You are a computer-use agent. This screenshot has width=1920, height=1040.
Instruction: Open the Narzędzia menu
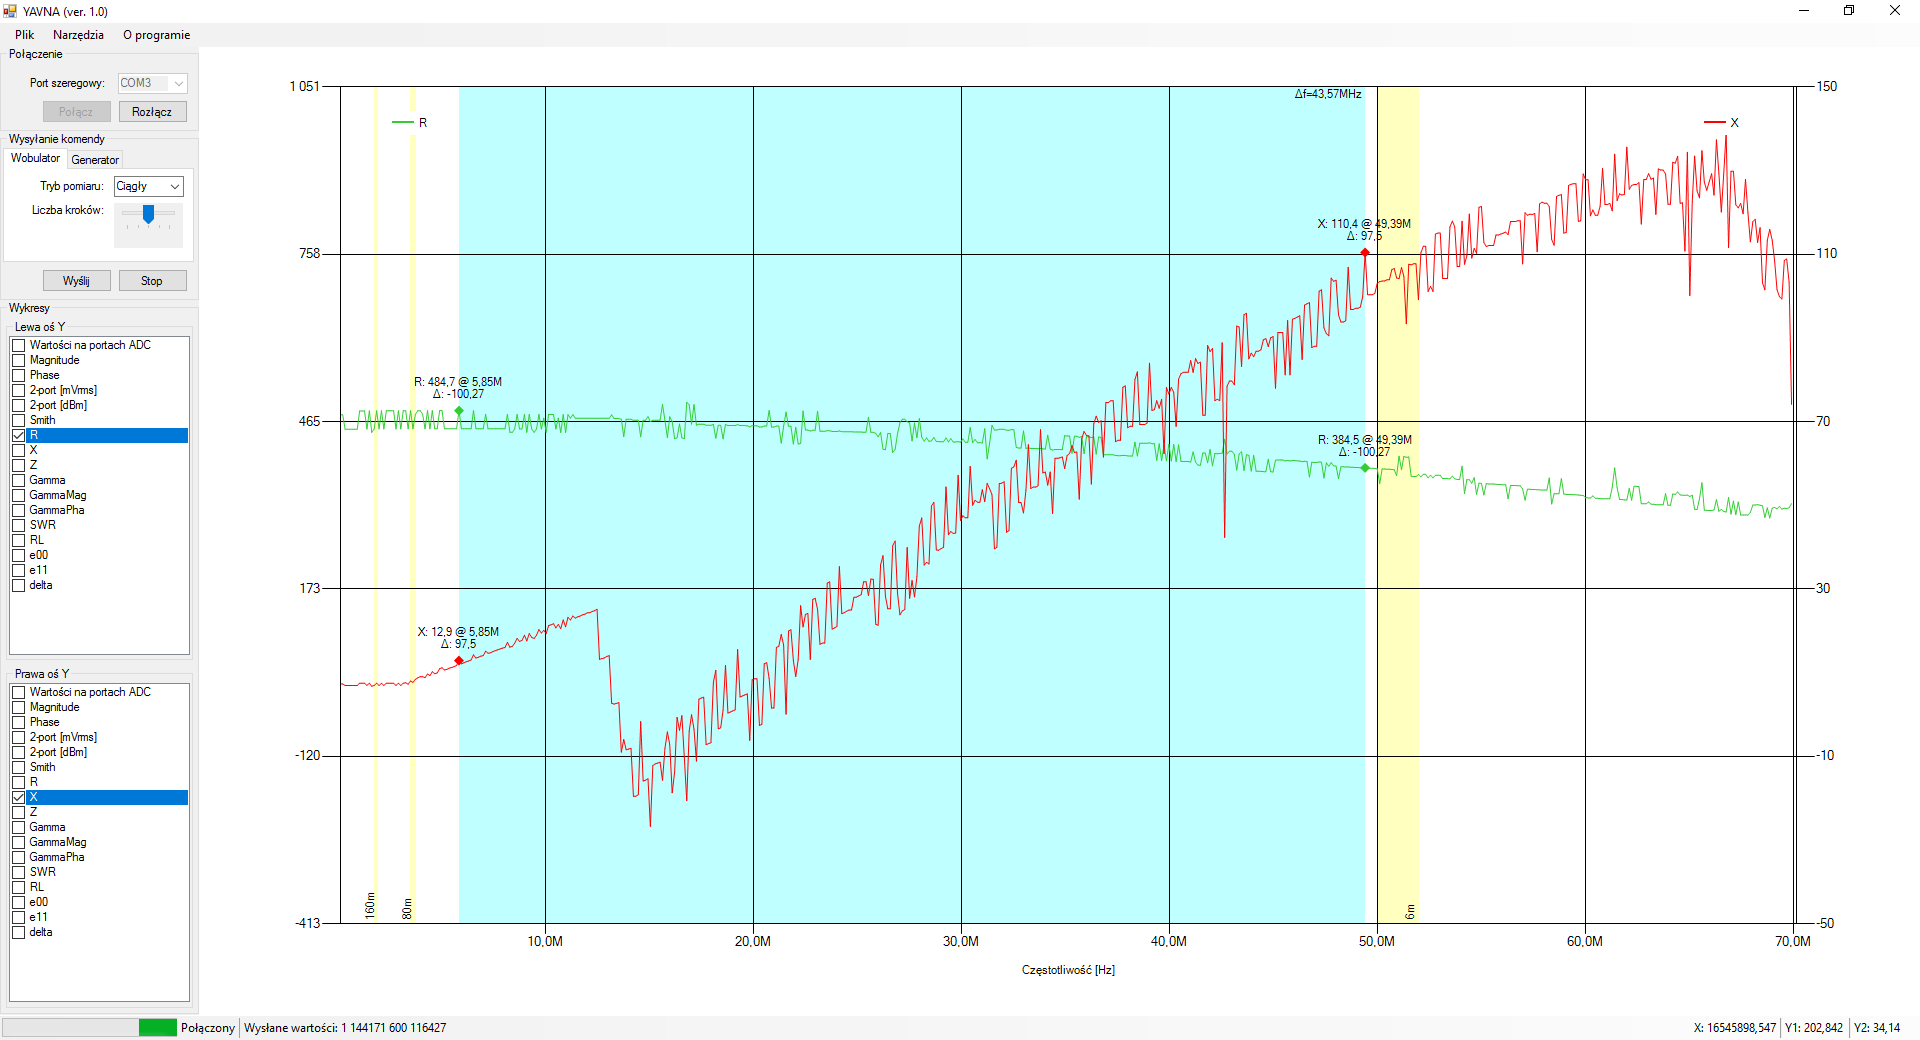pos(78,35)
